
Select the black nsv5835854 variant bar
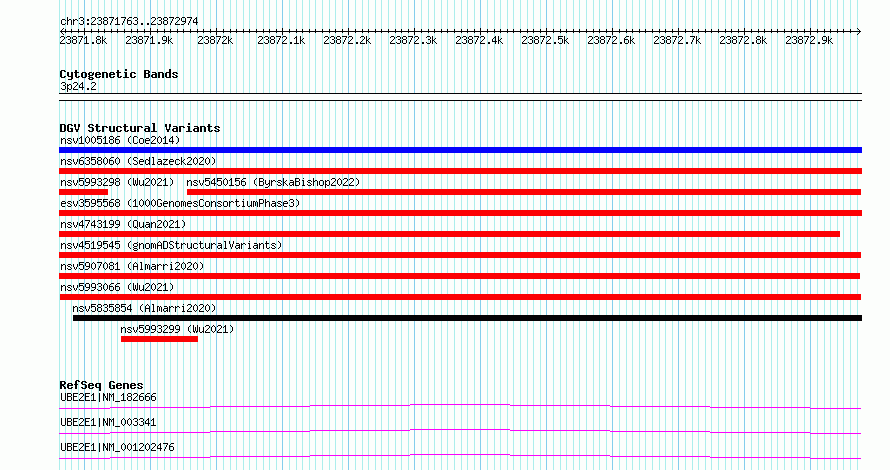(467, 318)
